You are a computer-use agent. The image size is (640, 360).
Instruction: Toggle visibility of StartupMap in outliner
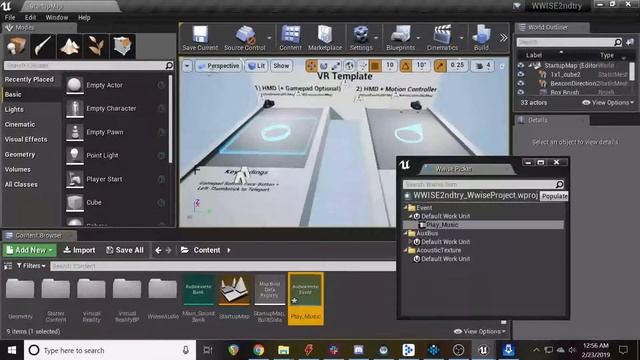click(521, 65)
